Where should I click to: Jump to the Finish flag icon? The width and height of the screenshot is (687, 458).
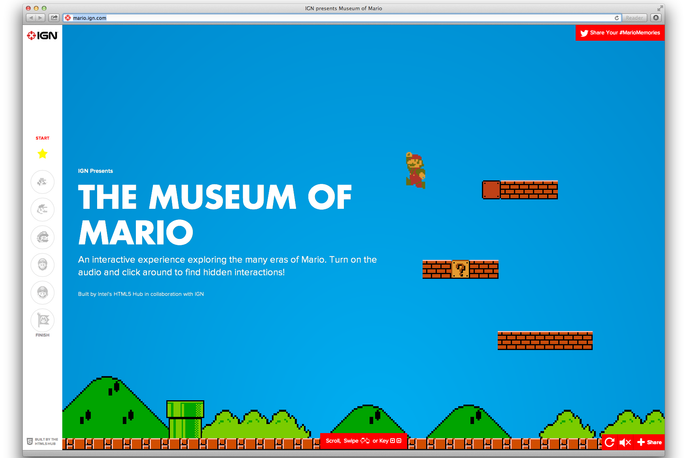pos(42,321)
